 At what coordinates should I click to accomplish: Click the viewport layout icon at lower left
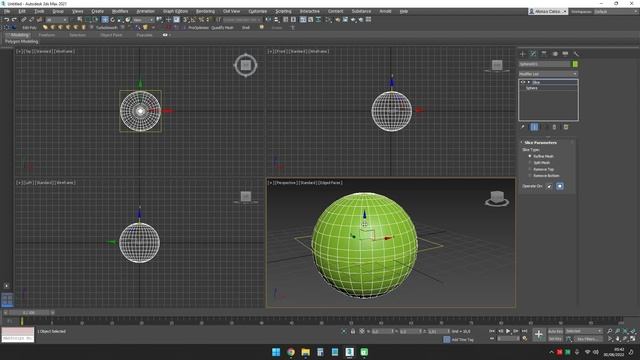coord(7,300)
